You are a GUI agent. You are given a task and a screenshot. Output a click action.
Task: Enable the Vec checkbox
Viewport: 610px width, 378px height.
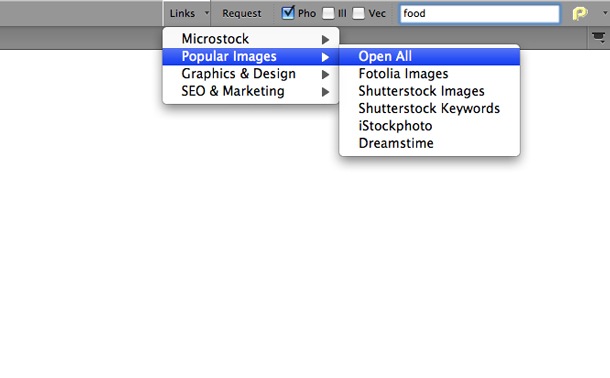(358, 13)
